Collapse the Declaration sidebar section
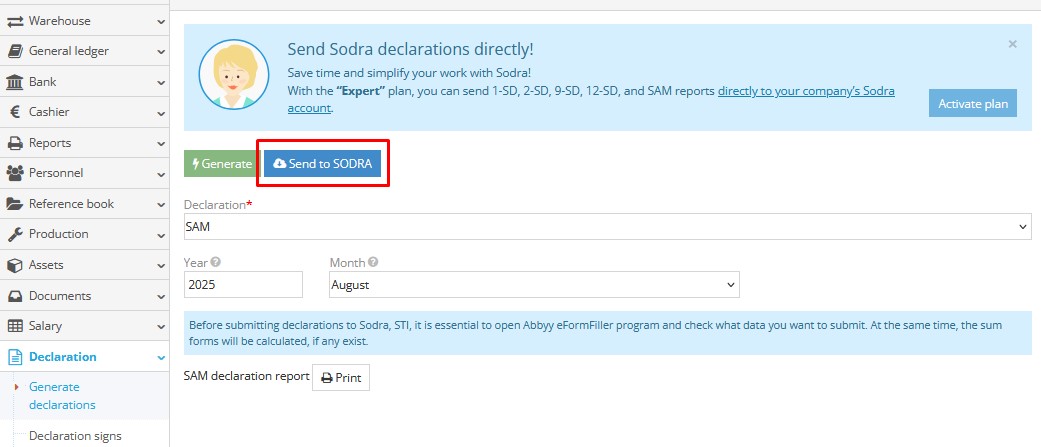1041x447 pixels. pos(161,357)
